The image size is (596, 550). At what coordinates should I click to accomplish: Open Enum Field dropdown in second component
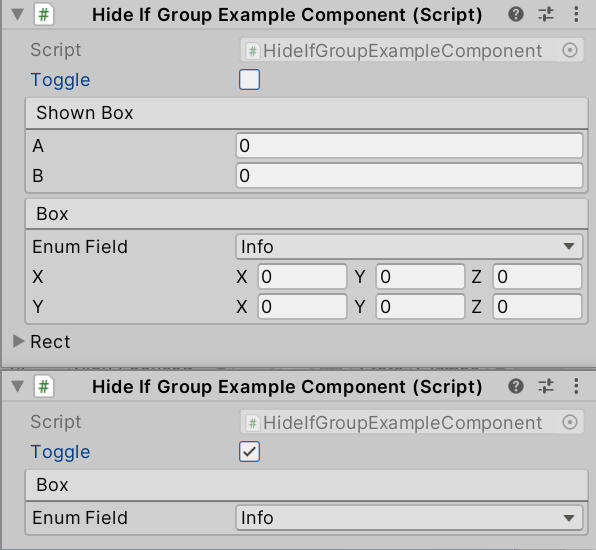point(409,518)
